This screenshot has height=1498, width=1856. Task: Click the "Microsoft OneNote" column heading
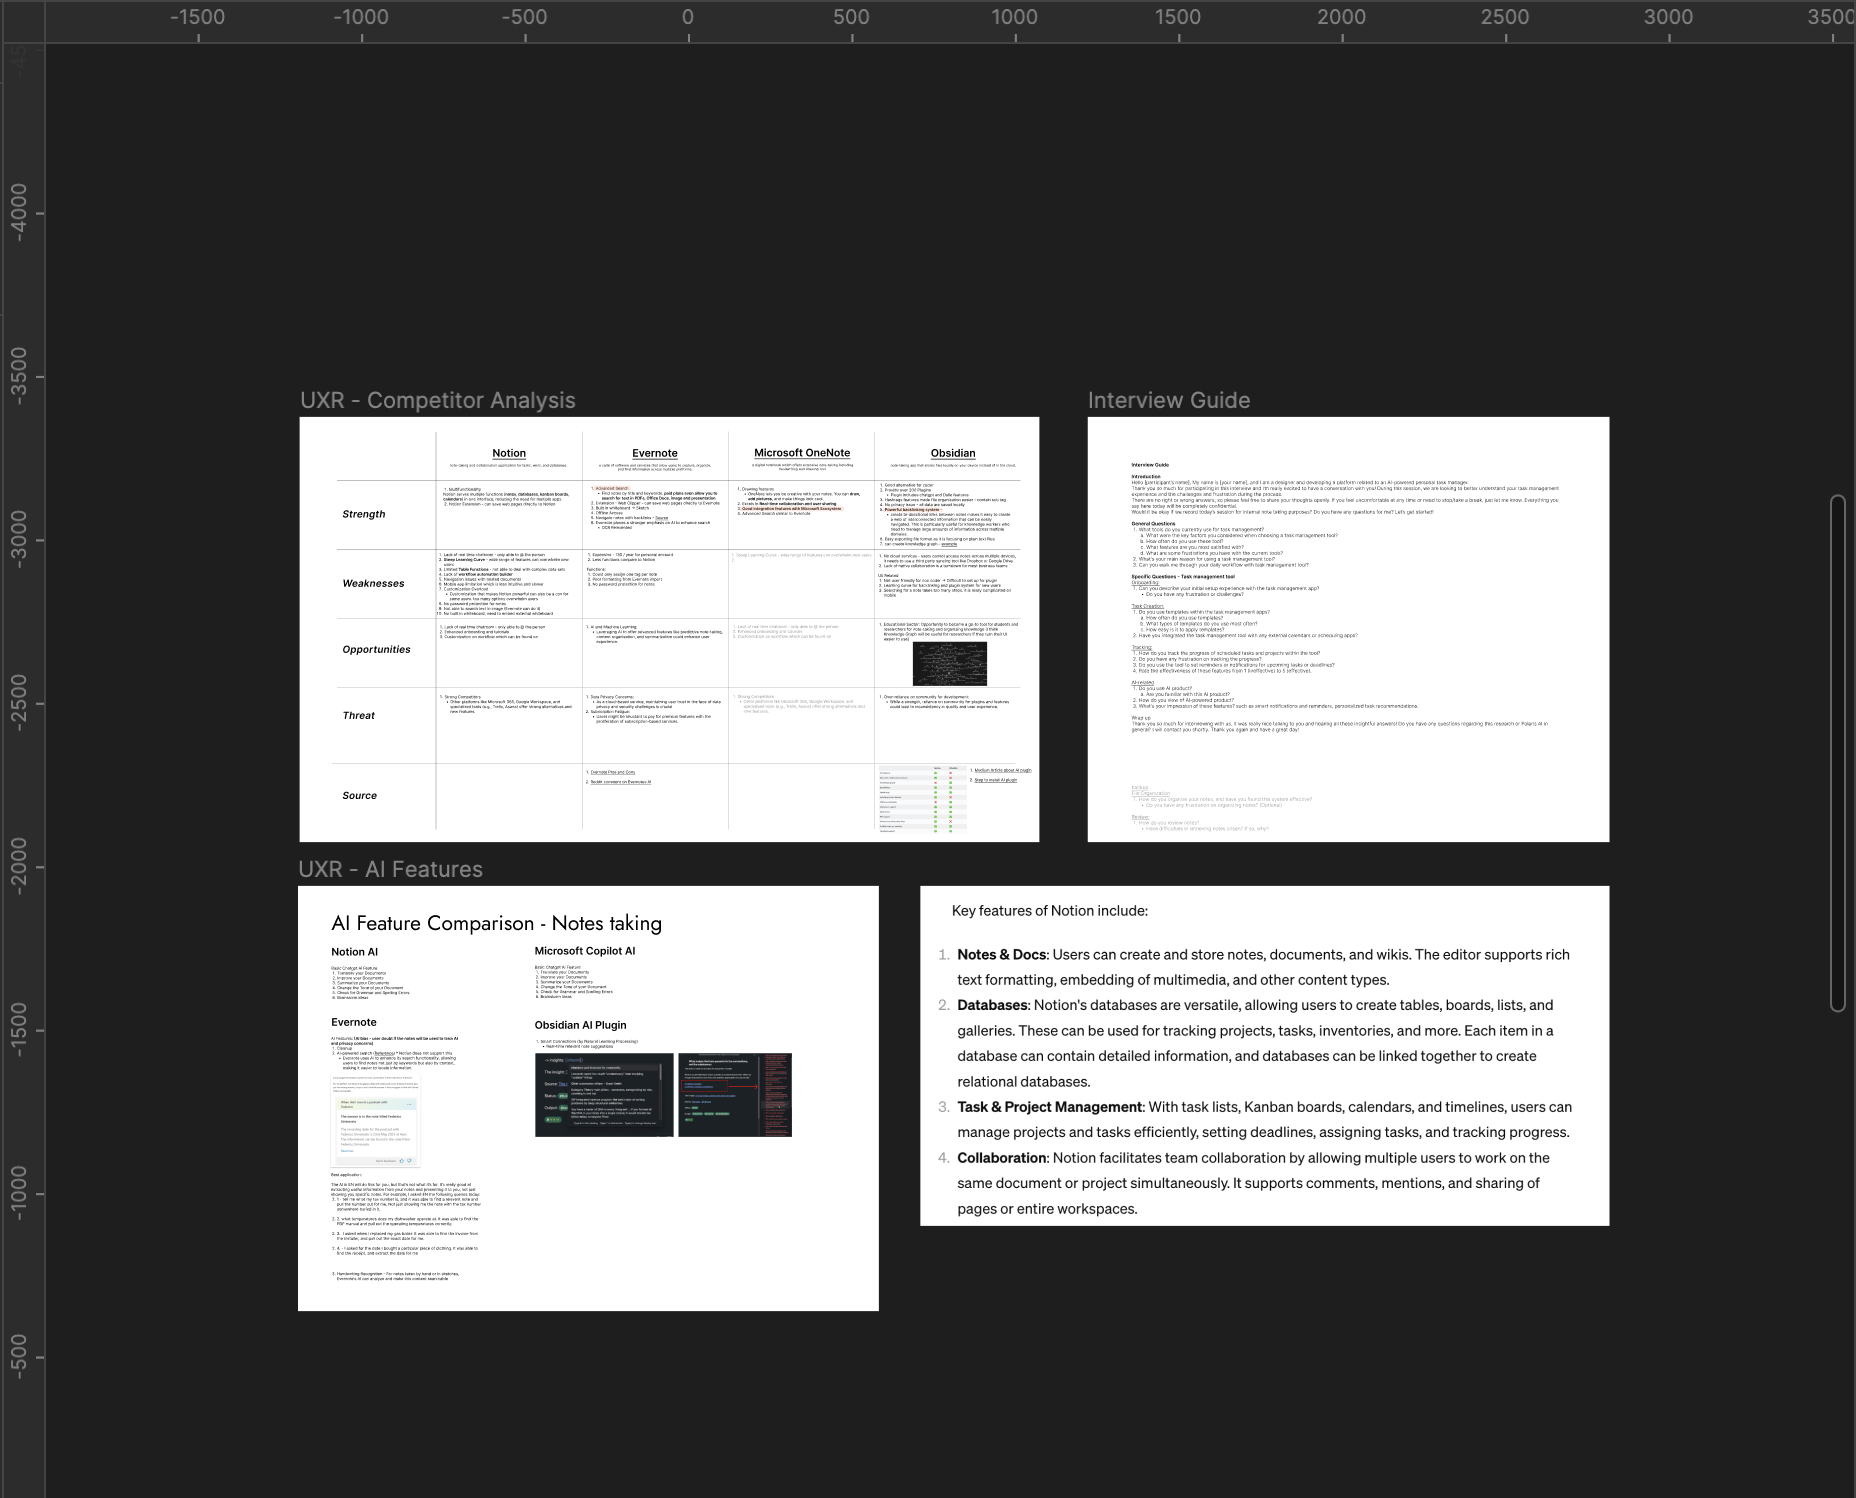[x=802, y=453]
